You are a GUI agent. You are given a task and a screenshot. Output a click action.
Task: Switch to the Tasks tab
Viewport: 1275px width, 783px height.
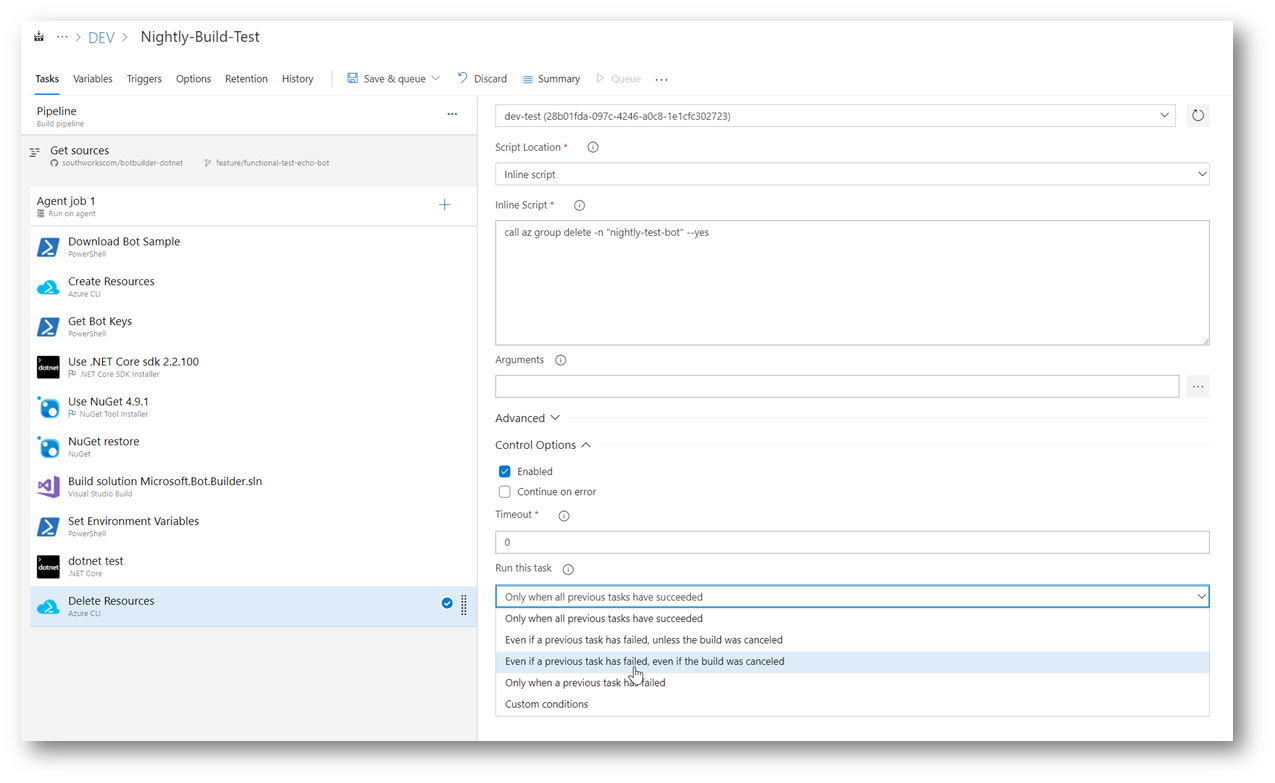(x=47, y=79)
